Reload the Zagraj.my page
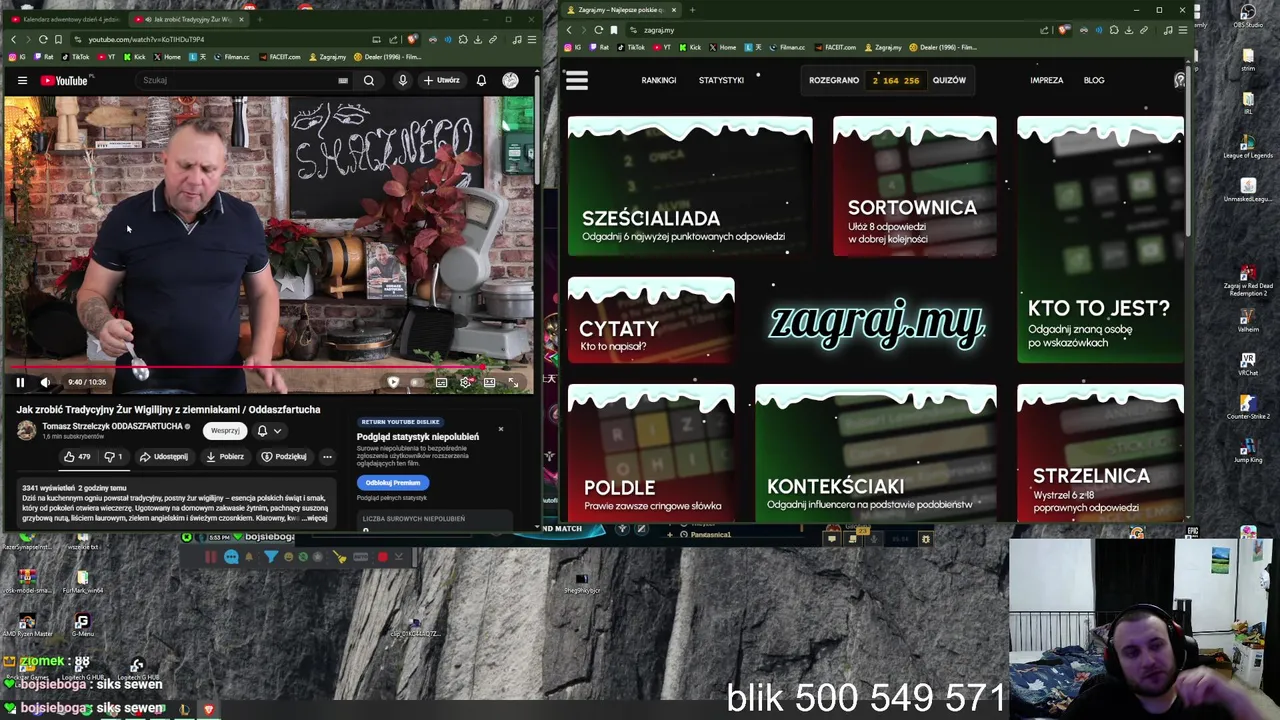The width and height of the screenshot is (1280, 720). [x=598, y=30]
